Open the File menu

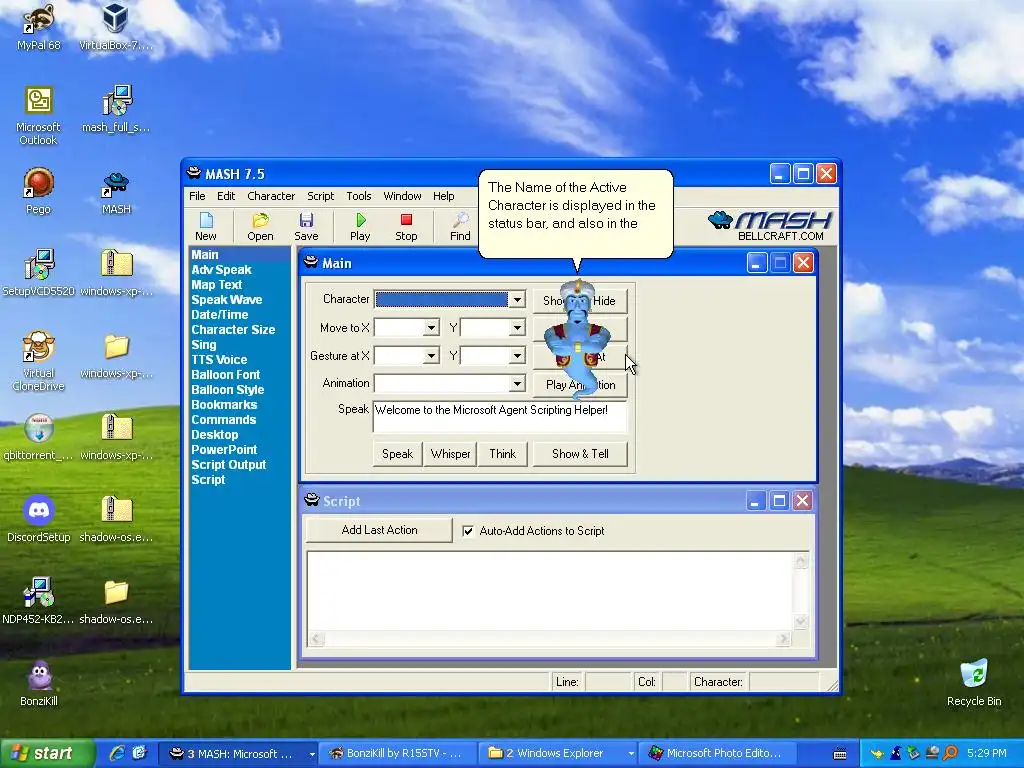197,196
